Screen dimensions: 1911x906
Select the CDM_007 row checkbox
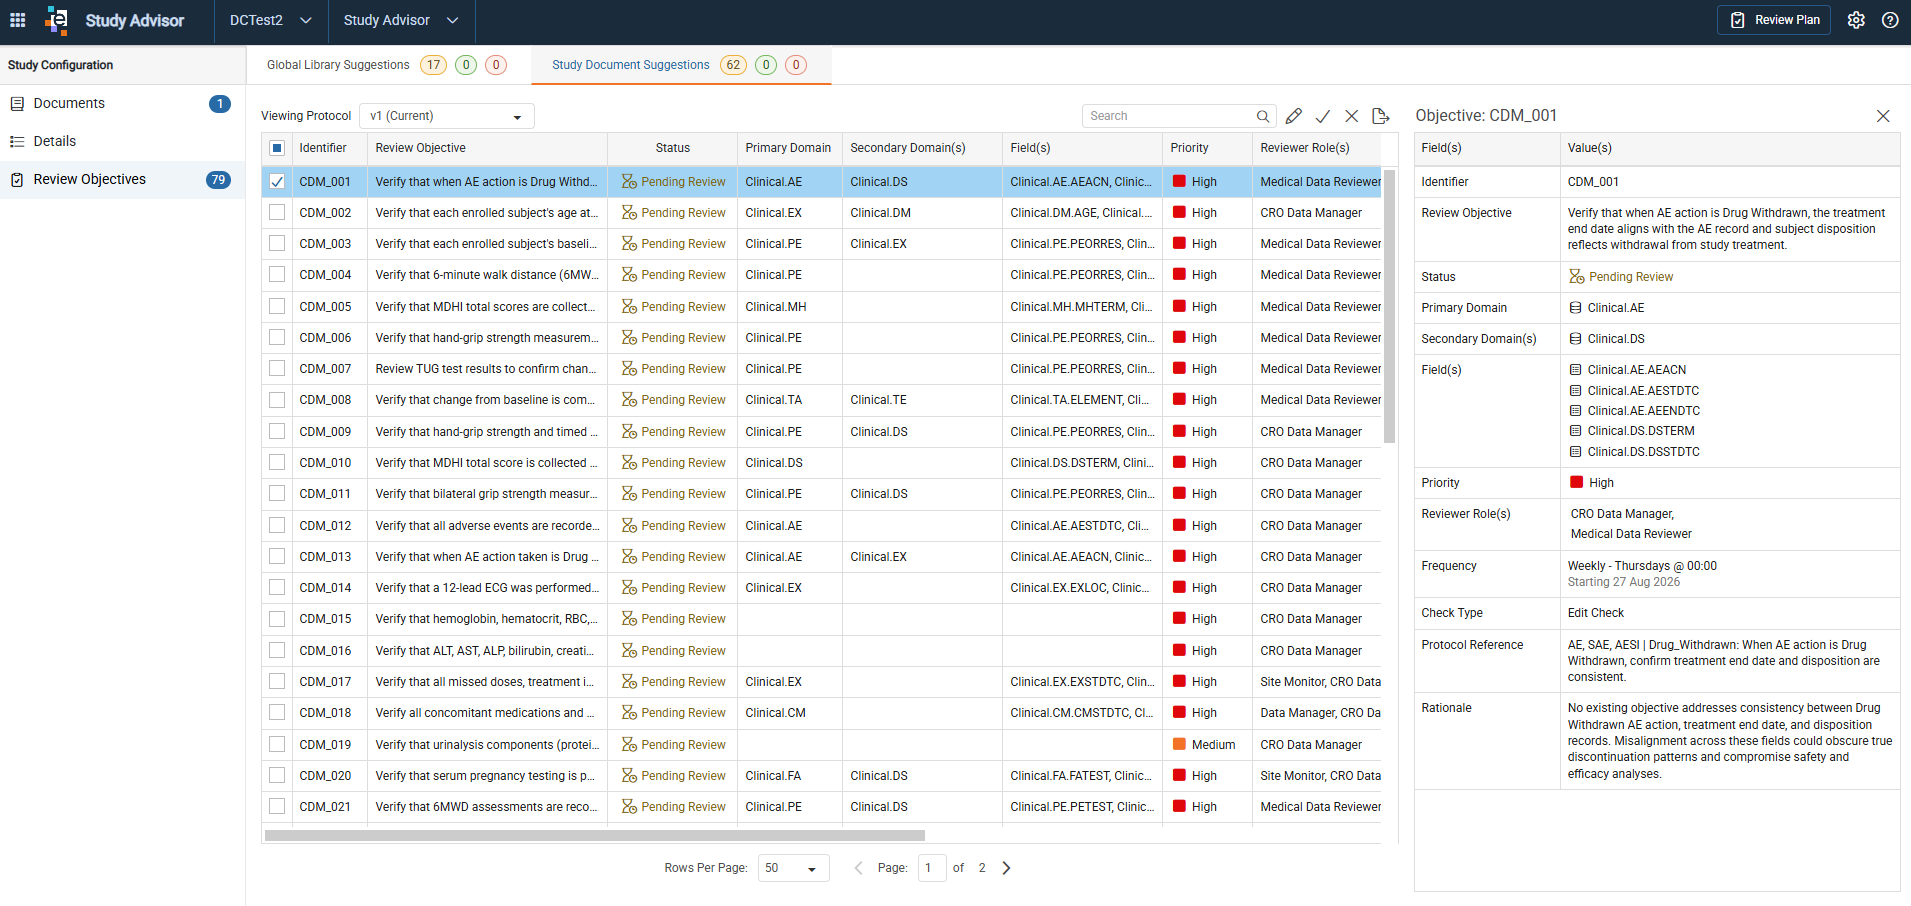(x=277, y=369)
